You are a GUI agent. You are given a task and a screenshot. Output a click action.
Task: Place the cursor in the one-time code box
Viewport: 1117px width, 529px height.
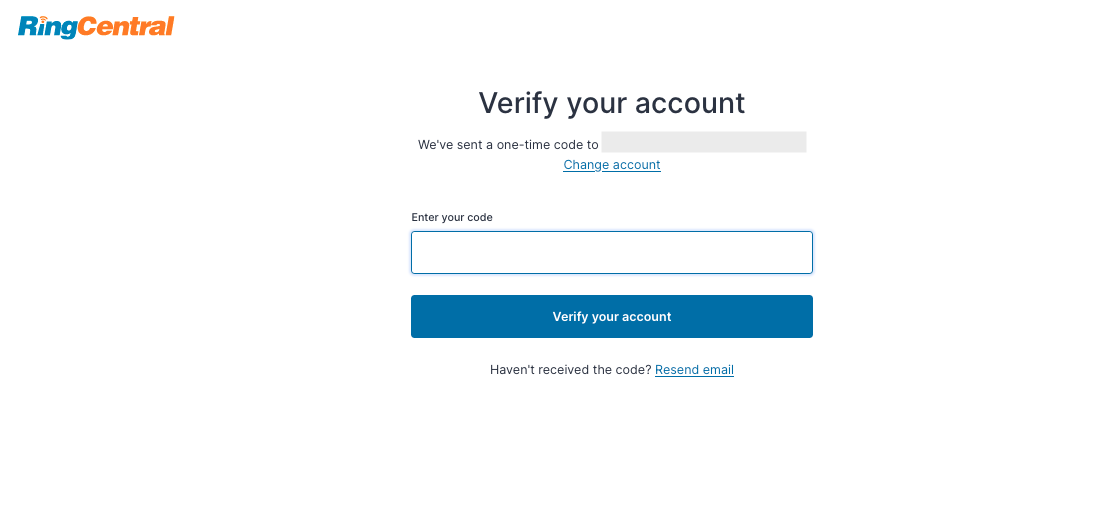(612, 252)
